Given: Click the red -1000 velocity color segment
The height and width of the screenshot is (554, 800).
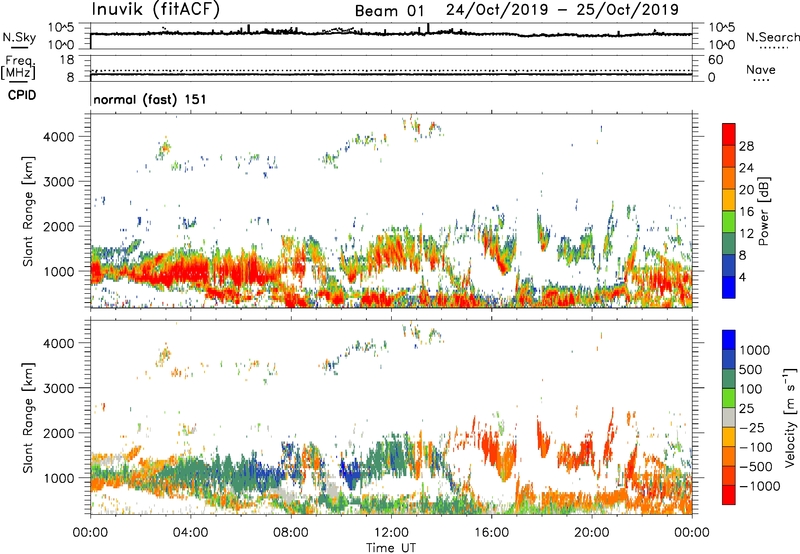Looking at the screenshot, I should (x=729, y=495).
